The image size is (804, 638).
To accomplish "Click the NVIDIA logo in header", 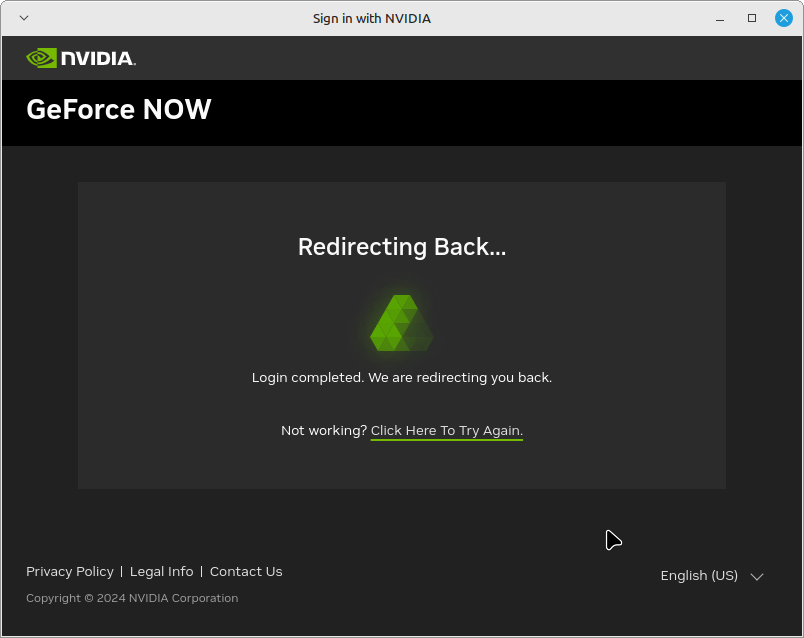I will tap(81, 58).
